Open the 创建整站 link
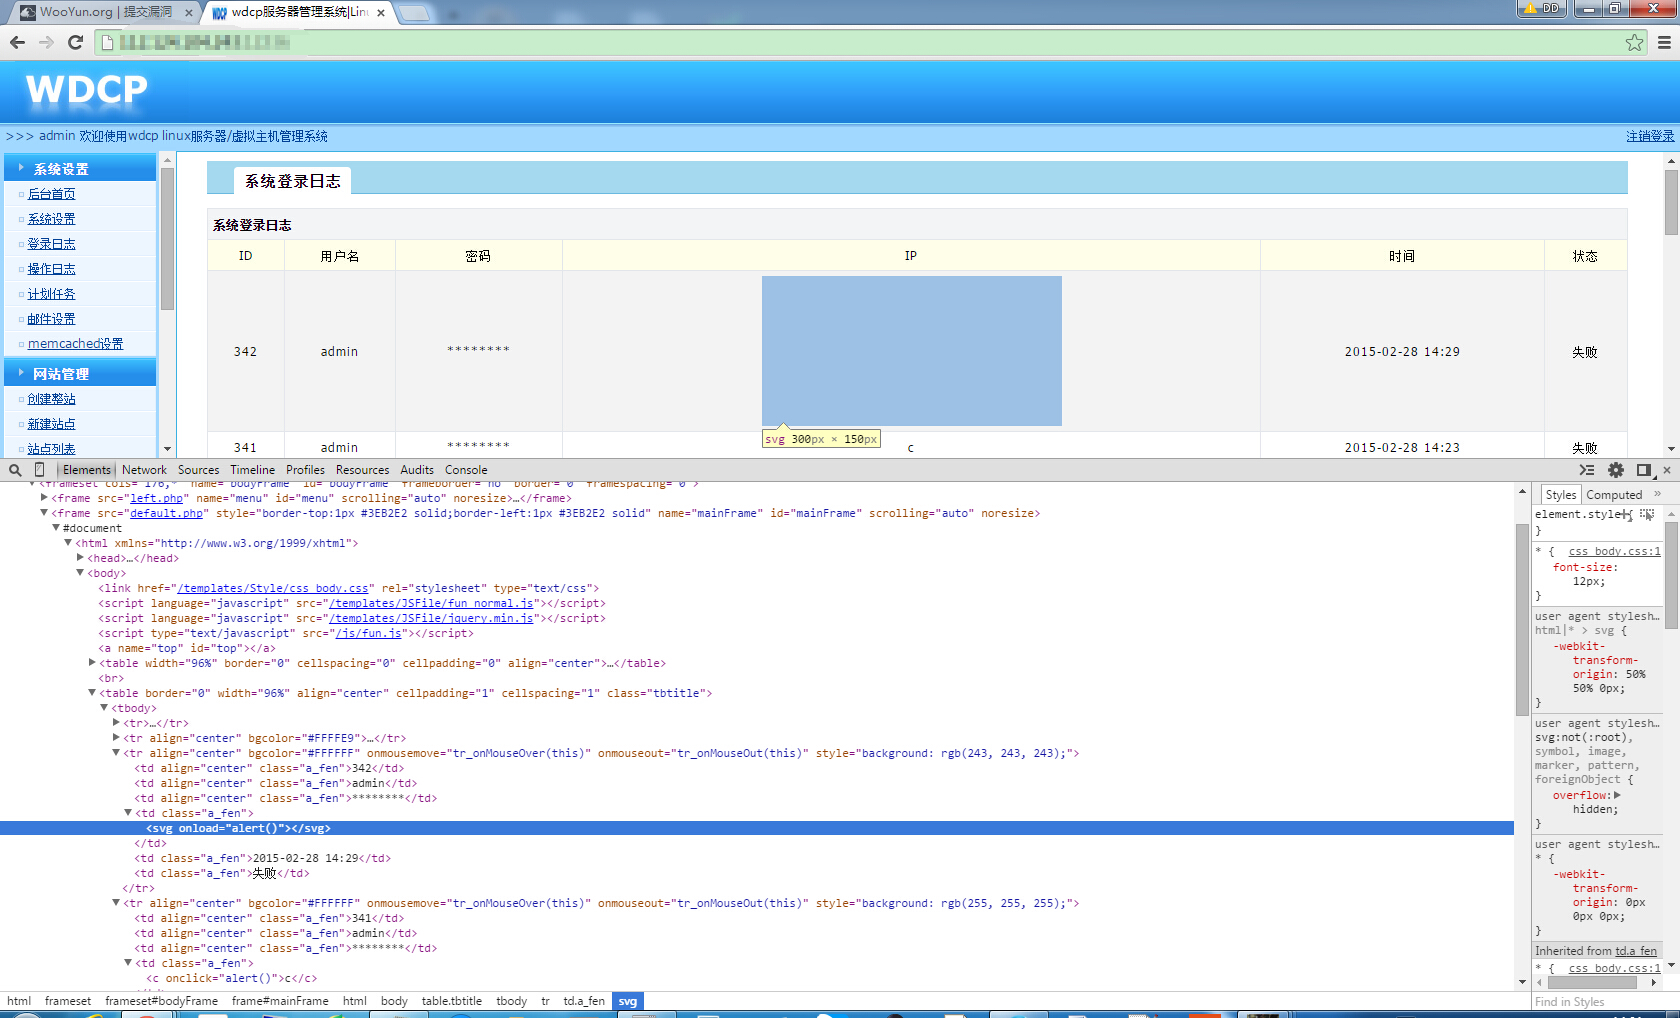1680x1018 pixels. point(51,399)
